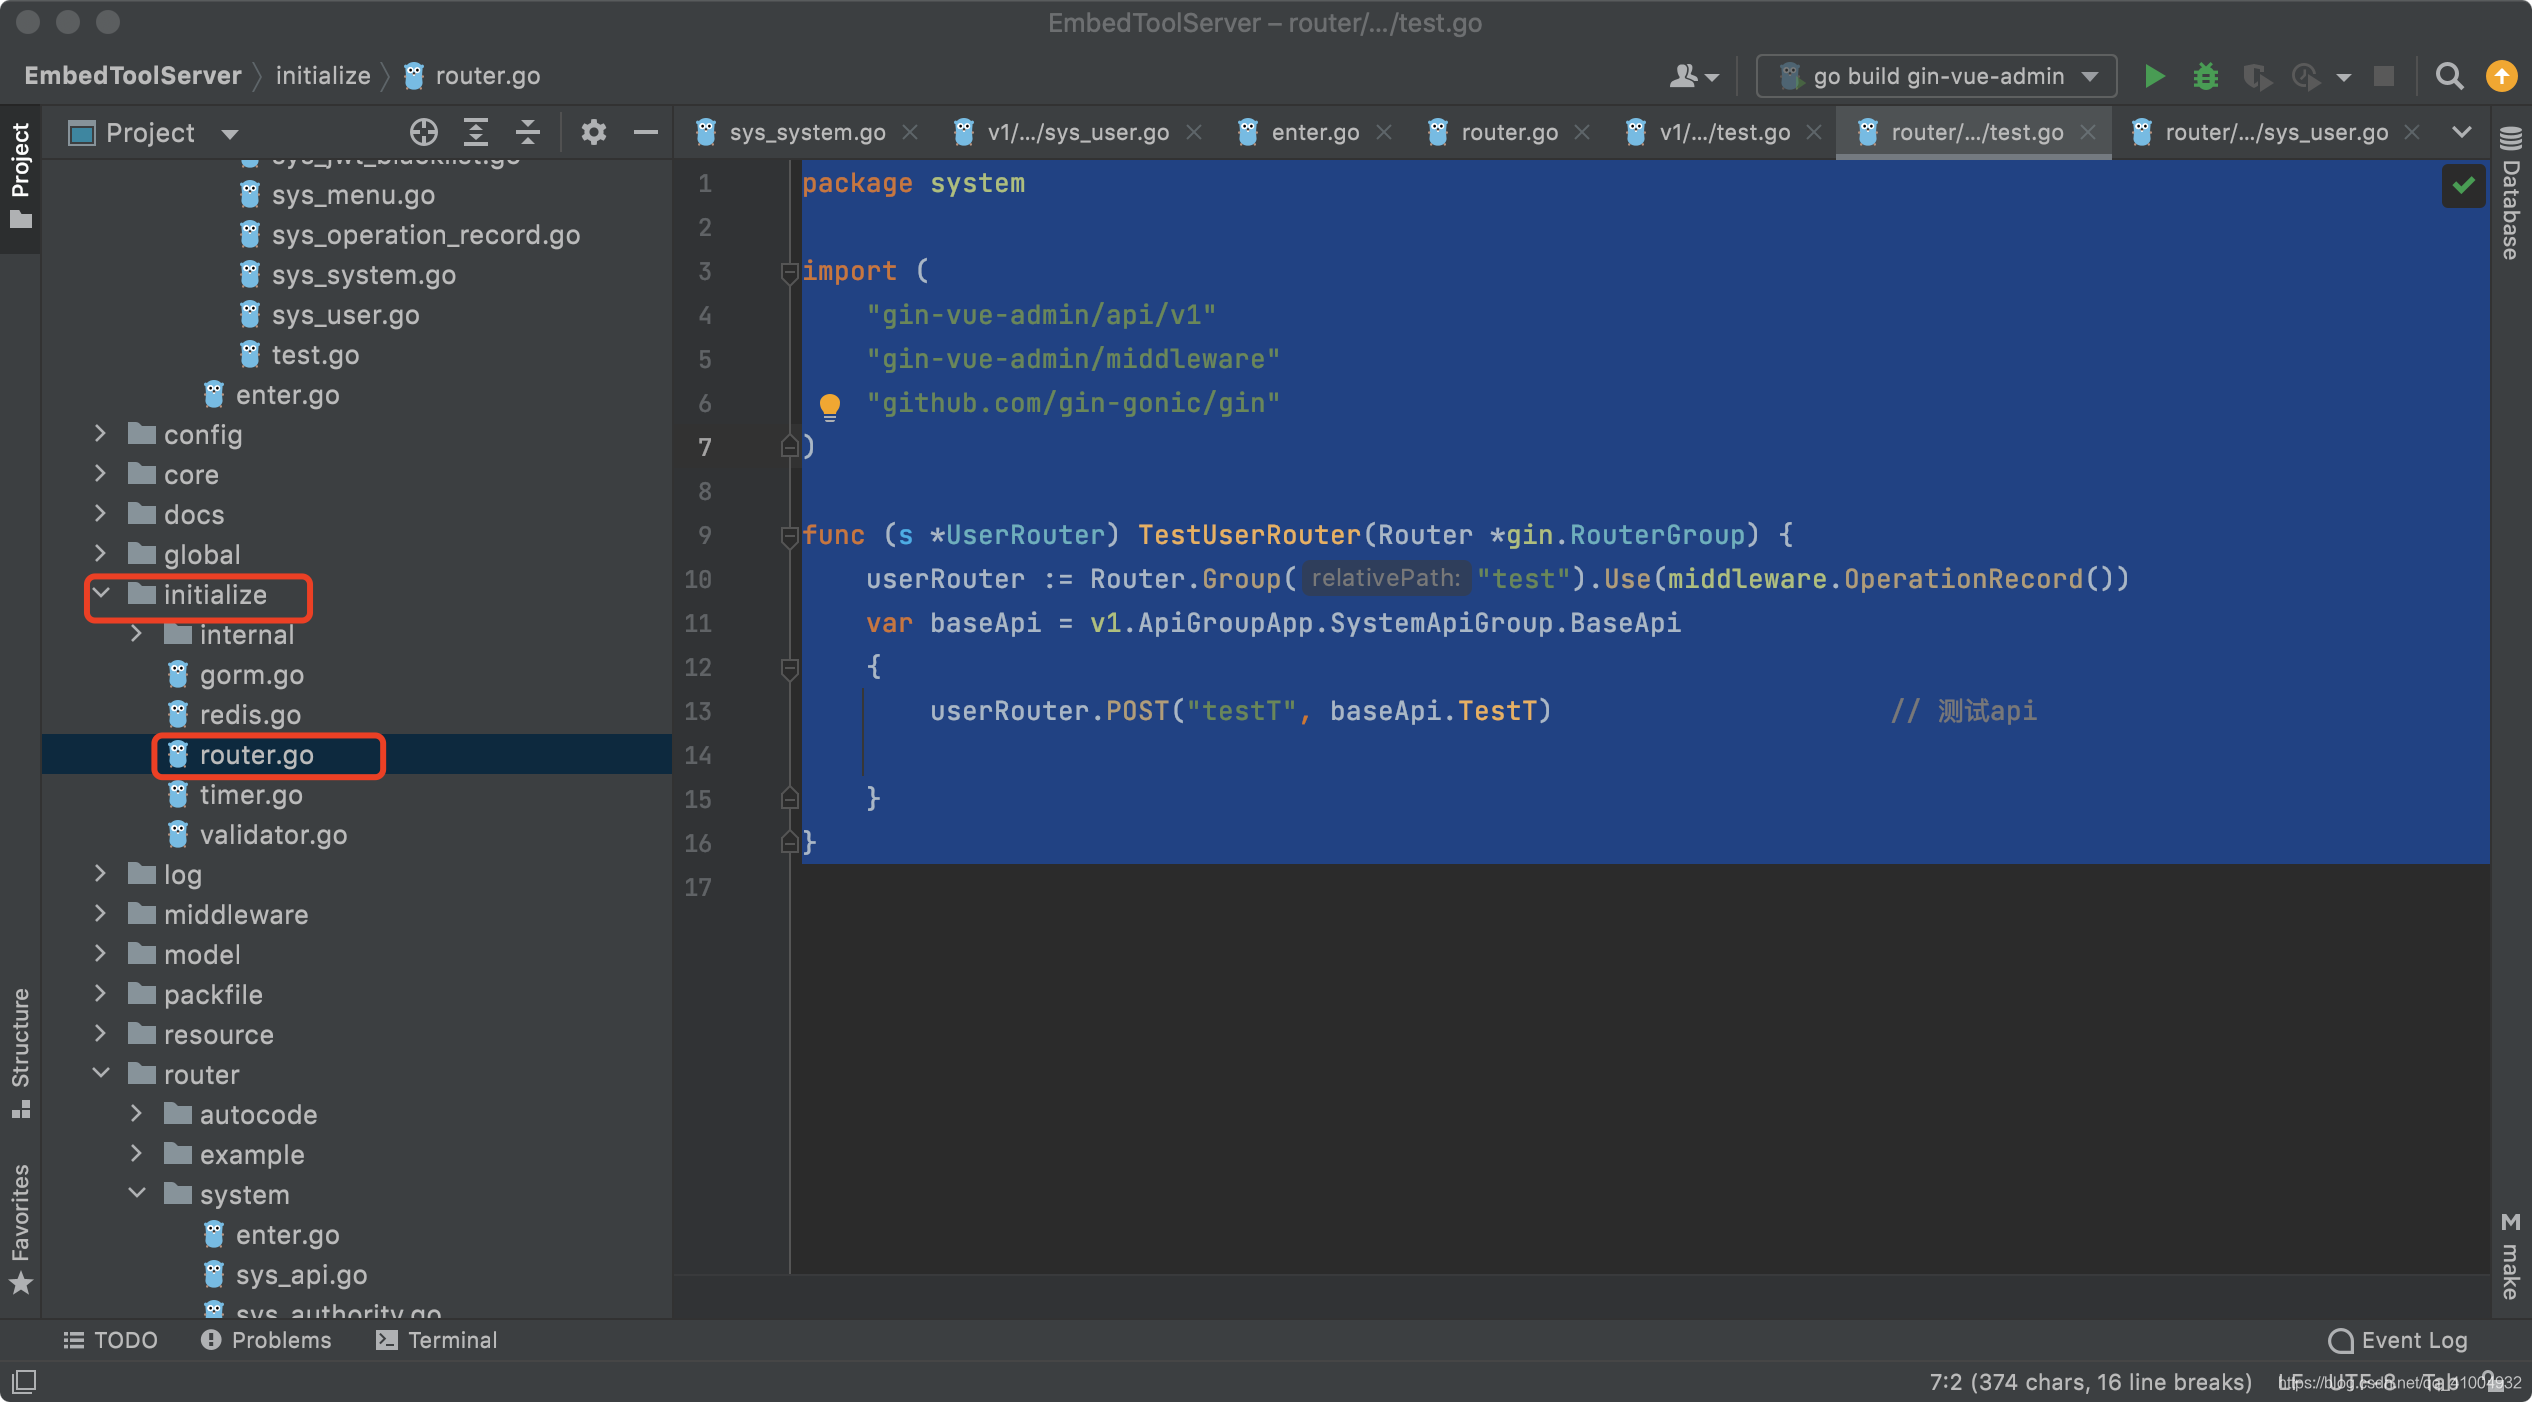Viewport: 2532px width, 1402px height.
Task: Open the Database tool window
Action: coord(2511,194)
